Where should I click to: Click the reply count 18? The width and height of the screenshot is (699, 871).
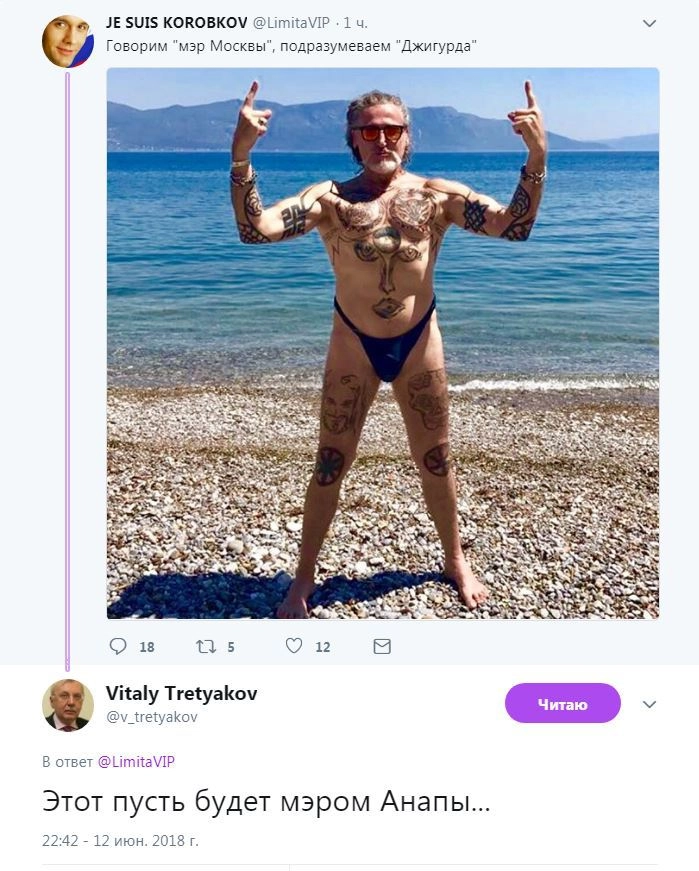point(146,647)
